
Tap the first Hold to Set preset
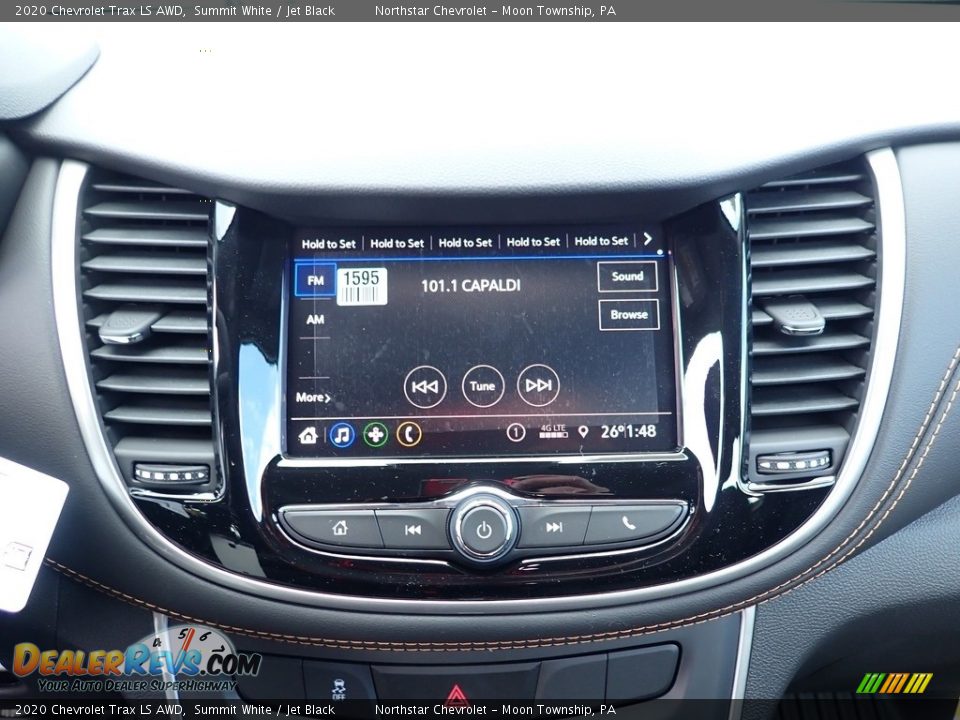(x=328, y=242)
